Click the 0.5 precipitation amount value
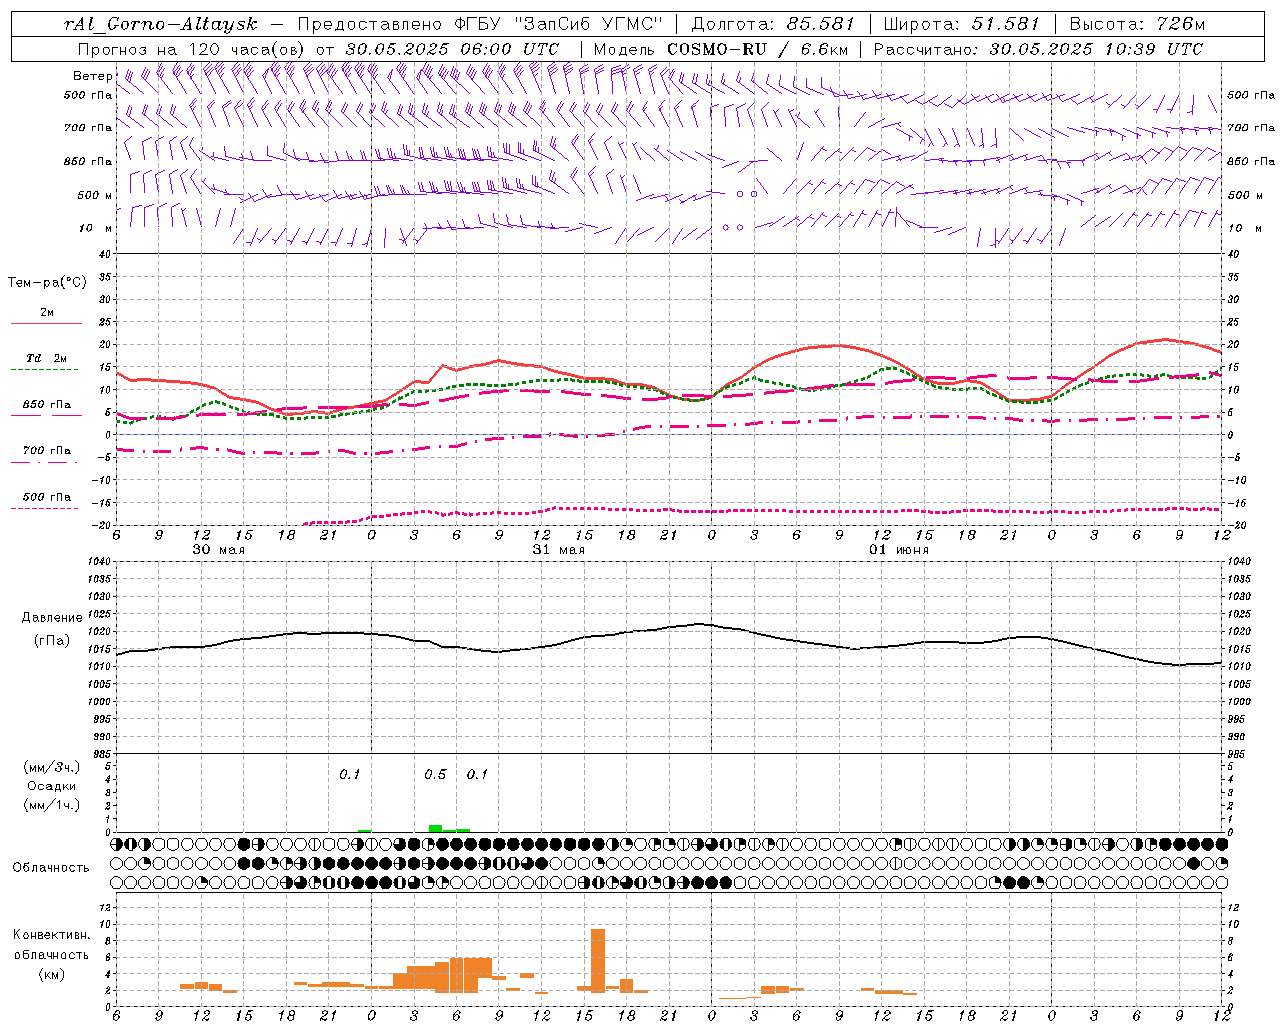 coord(435,775)
